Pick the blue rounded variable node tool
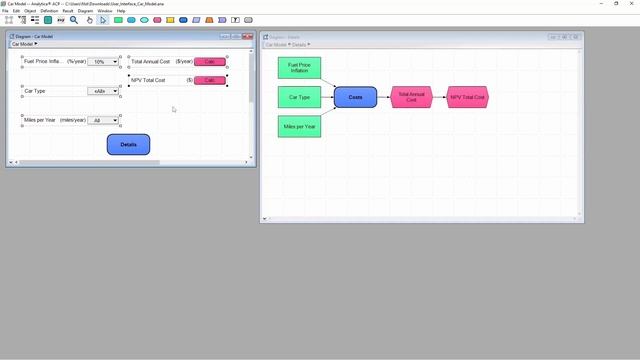The height and width of the screenshot is (360, 640). click(131, 20)
